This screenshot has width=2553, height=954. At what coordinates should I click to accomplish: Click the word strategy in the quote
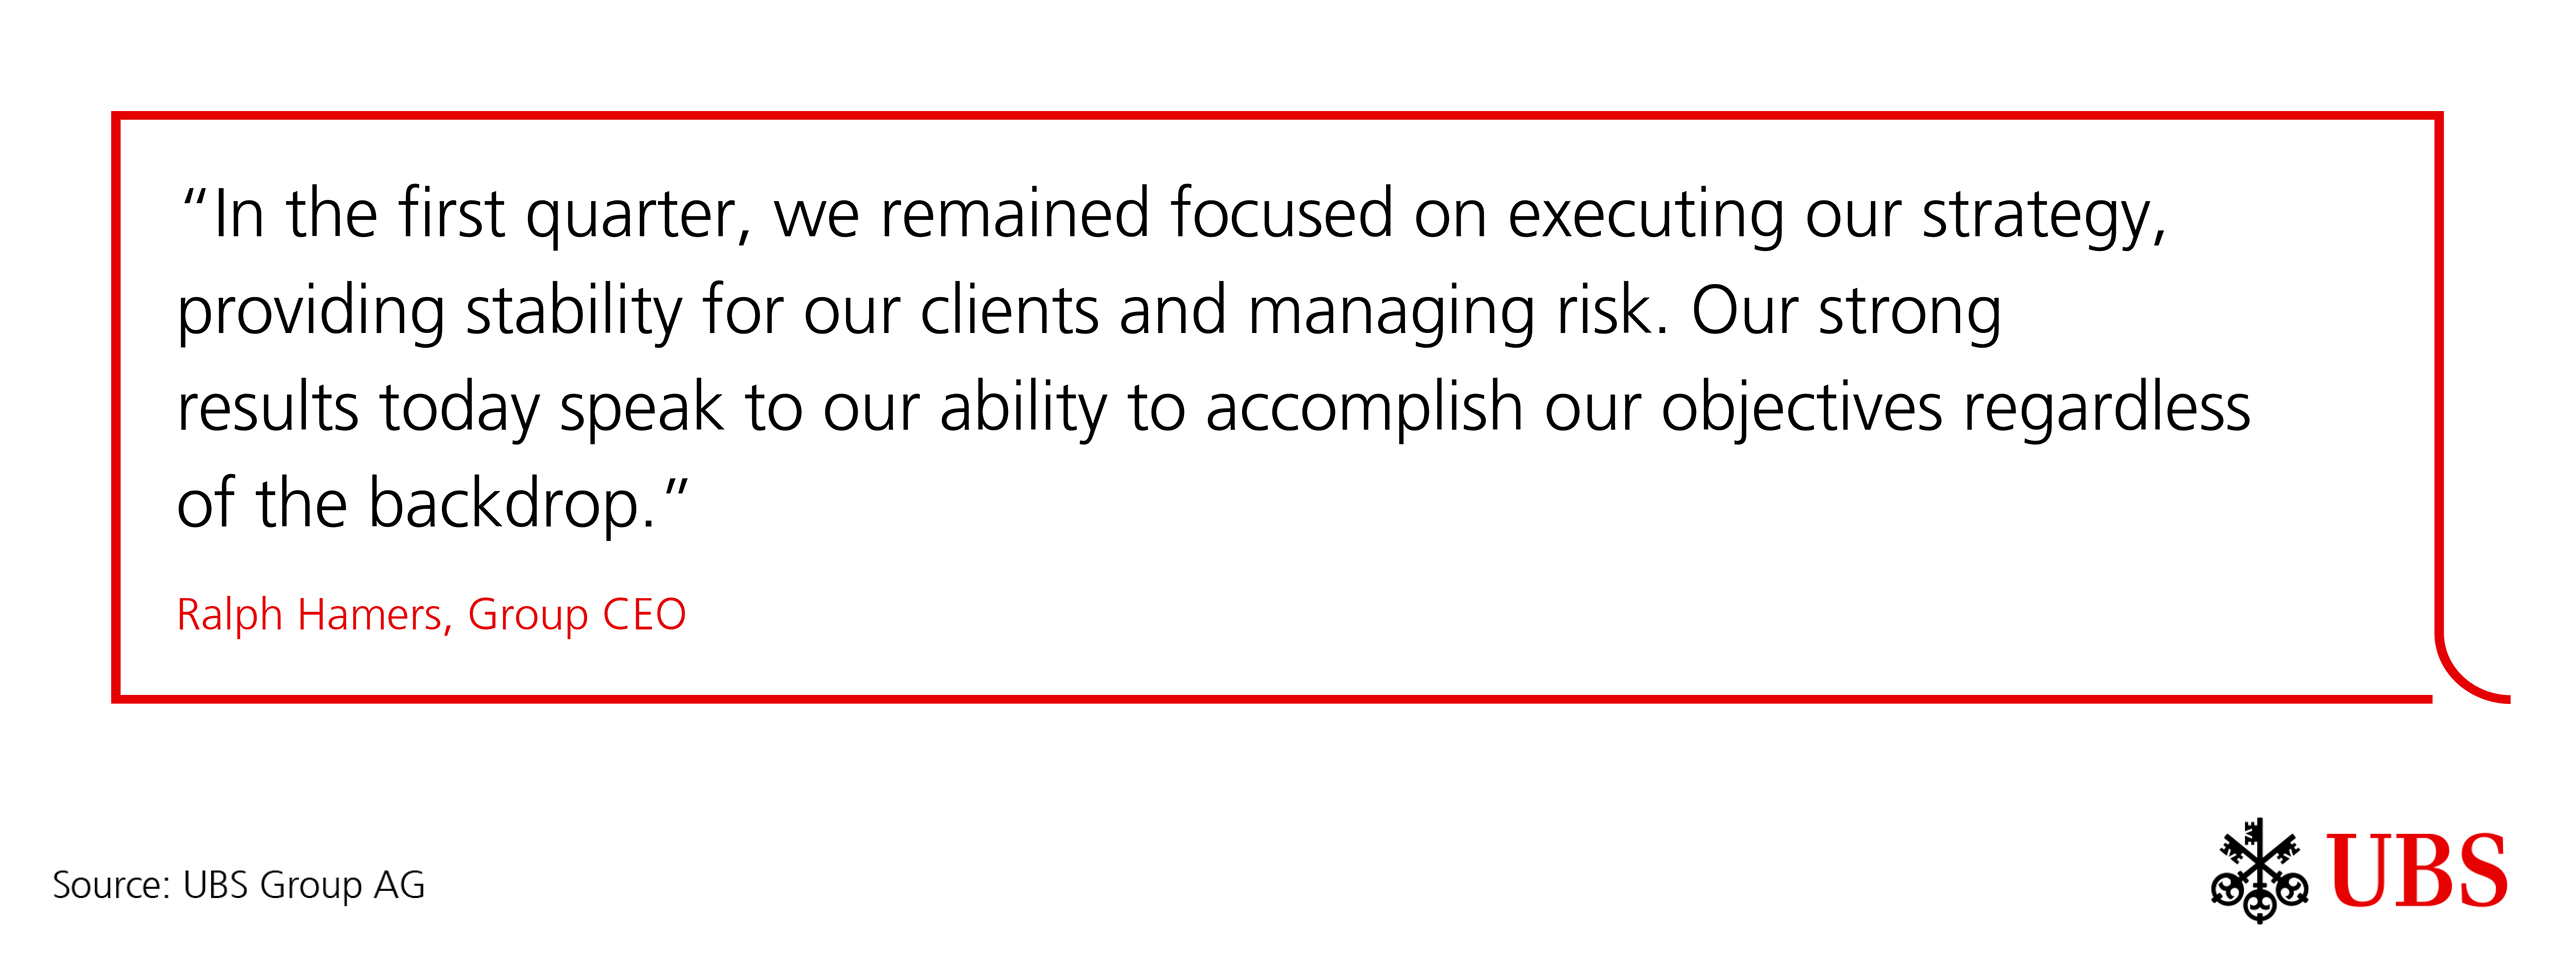click(2042, 216)
